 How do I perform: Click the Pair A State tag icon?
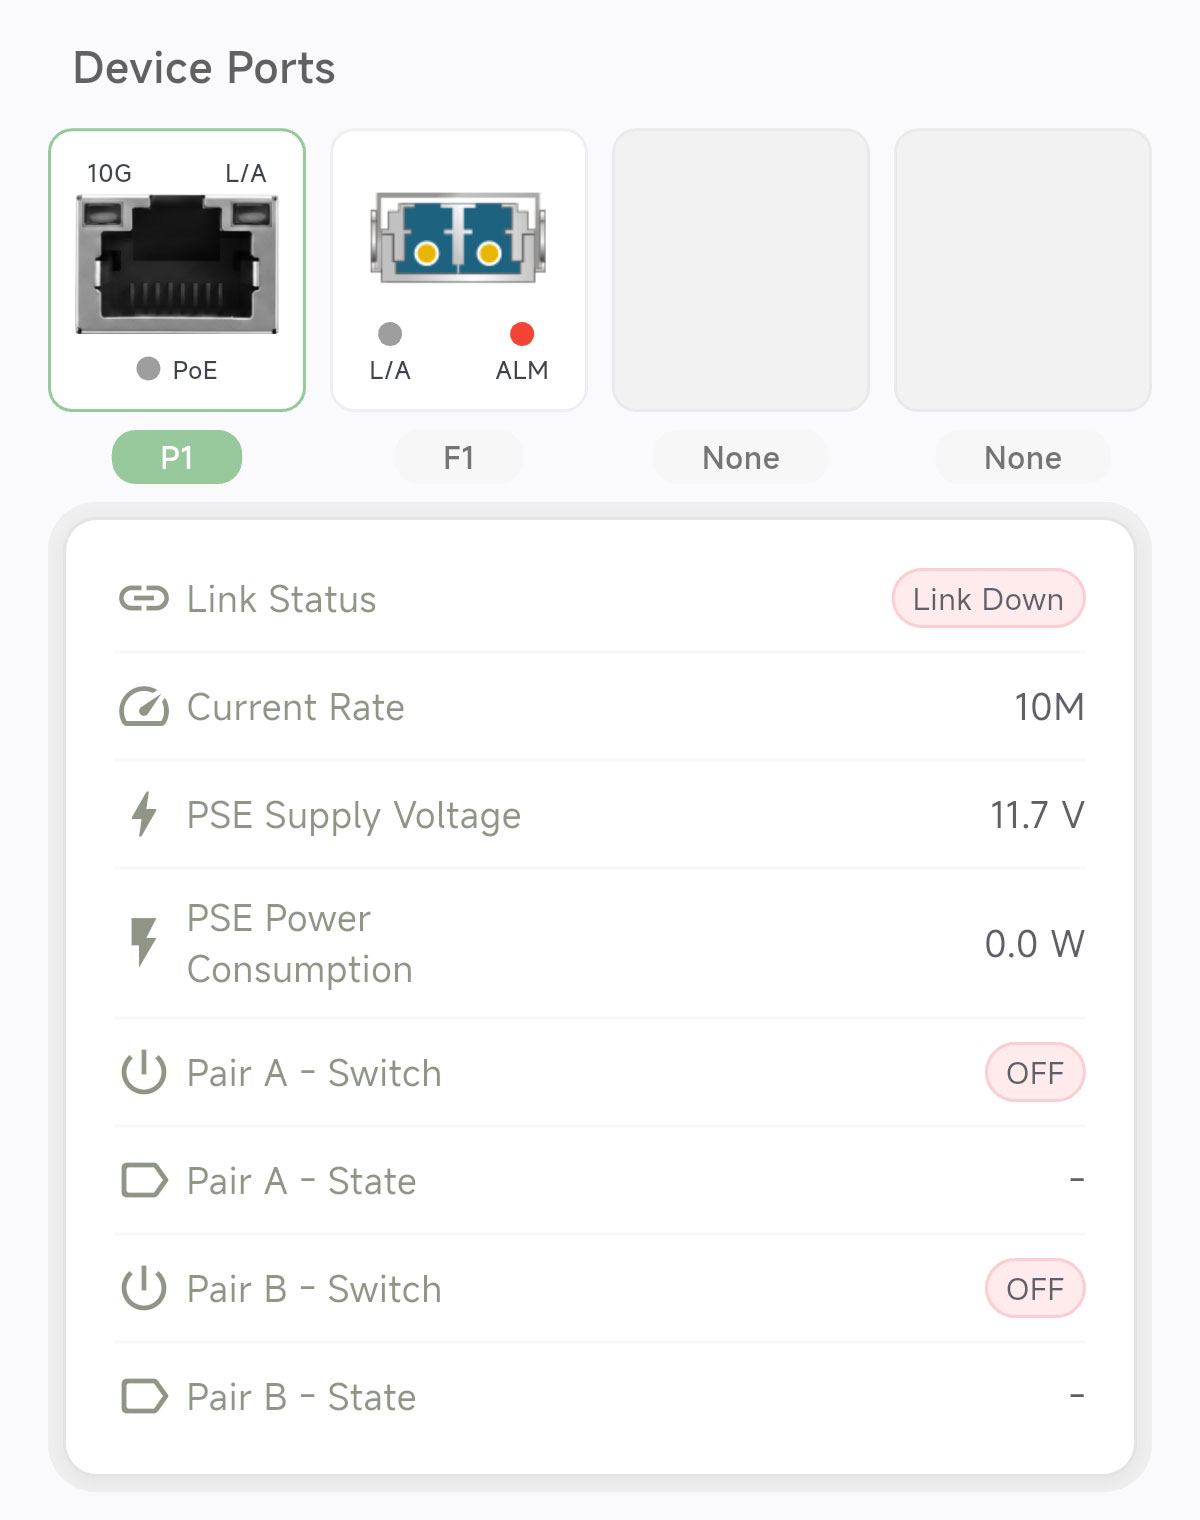pyautogui.click(x=144, y=1180)
